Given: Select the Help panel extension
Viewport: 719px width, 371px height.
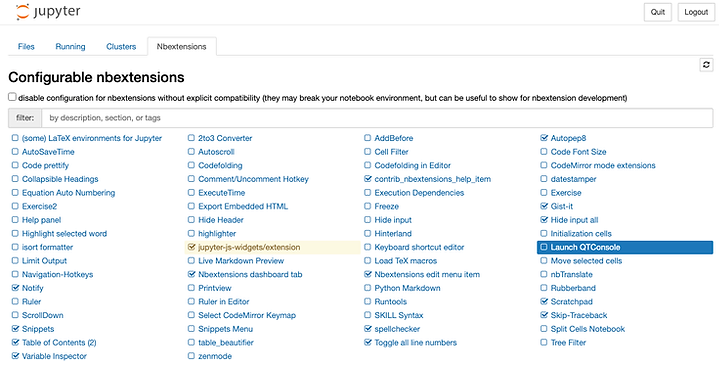Looking at the screenshot, I should click(x=41, y=220).
